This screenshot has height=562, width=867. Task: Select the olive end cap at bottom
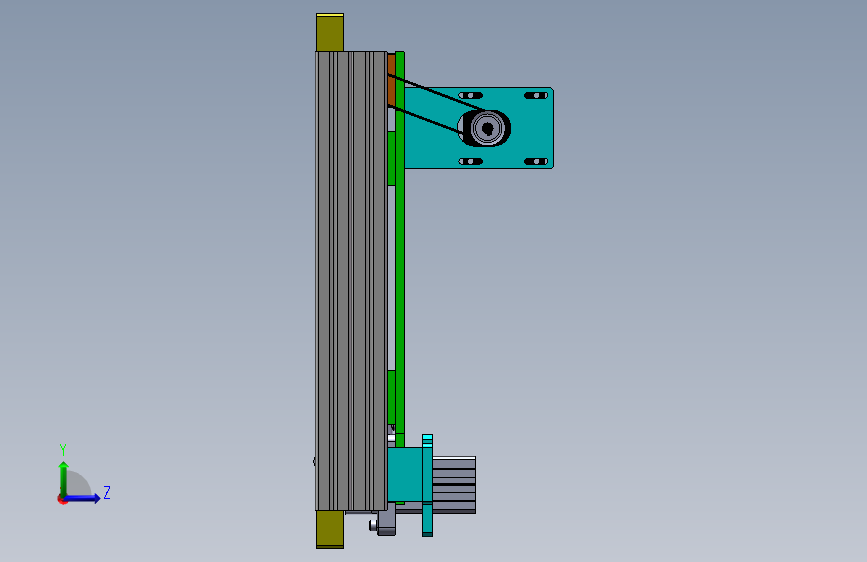click(x=330, y=529)
